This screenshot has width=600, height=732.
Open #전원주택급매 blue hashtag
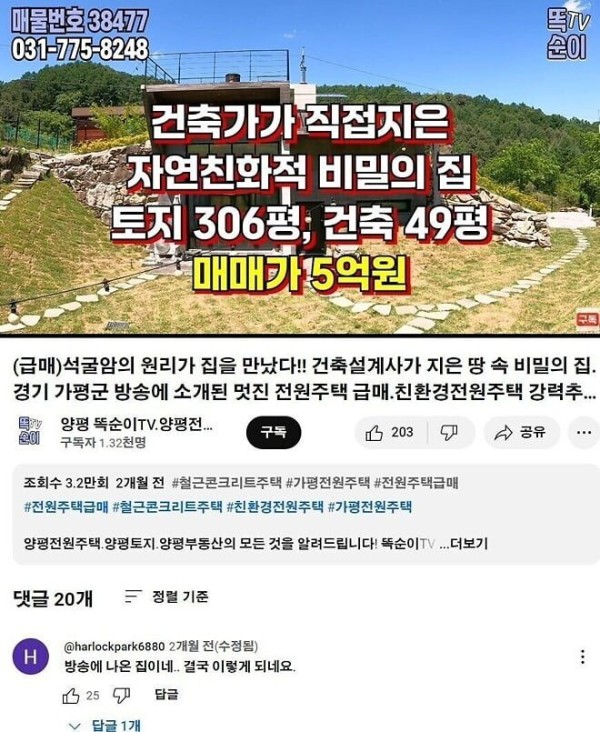(x=66, y=507)
